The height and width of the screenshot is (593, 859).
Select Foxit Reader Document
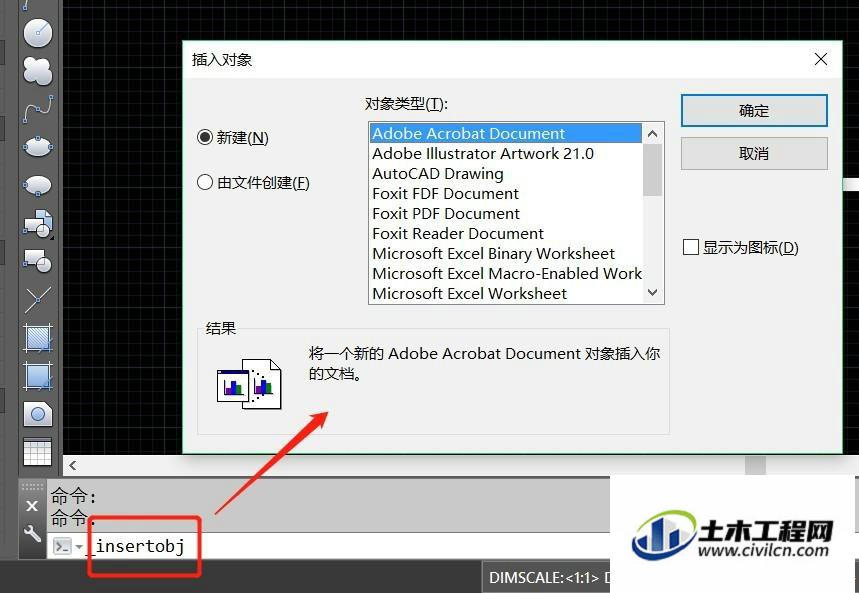coord(506,233)
